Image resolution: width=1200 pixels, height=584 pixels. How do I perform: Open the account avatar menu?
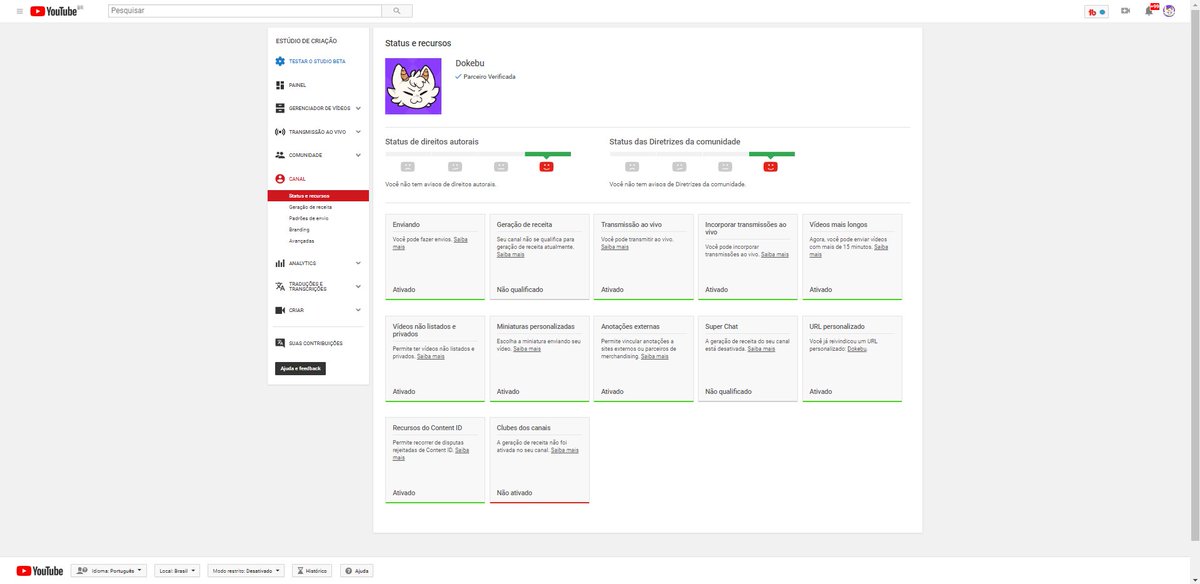coord(1169,11)
